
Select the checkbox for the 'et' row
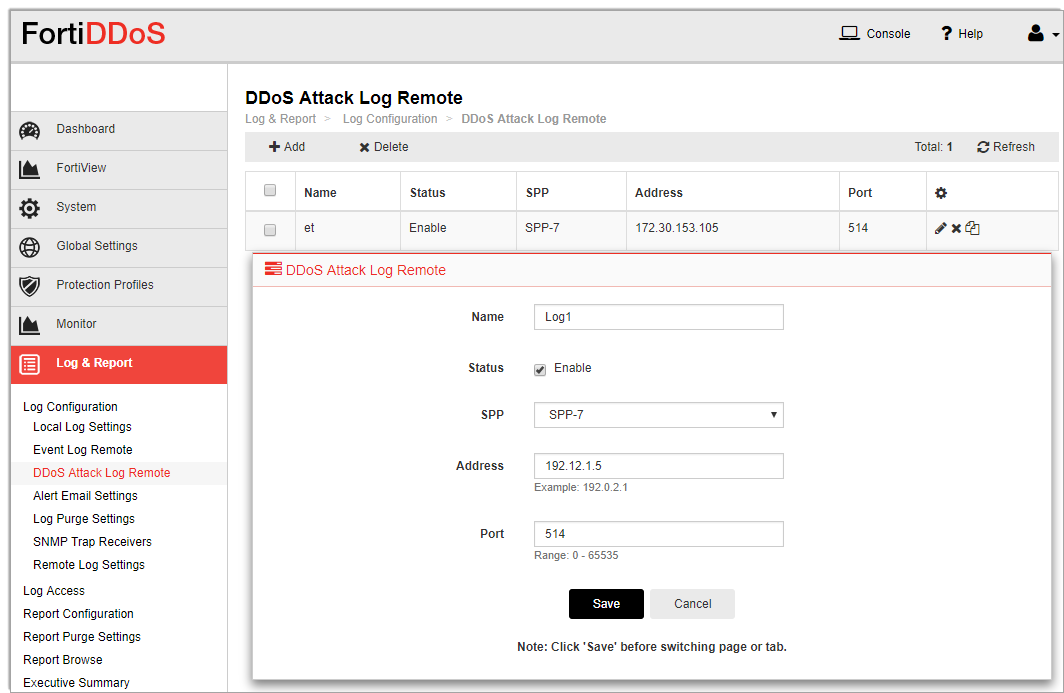coord(269,229)
